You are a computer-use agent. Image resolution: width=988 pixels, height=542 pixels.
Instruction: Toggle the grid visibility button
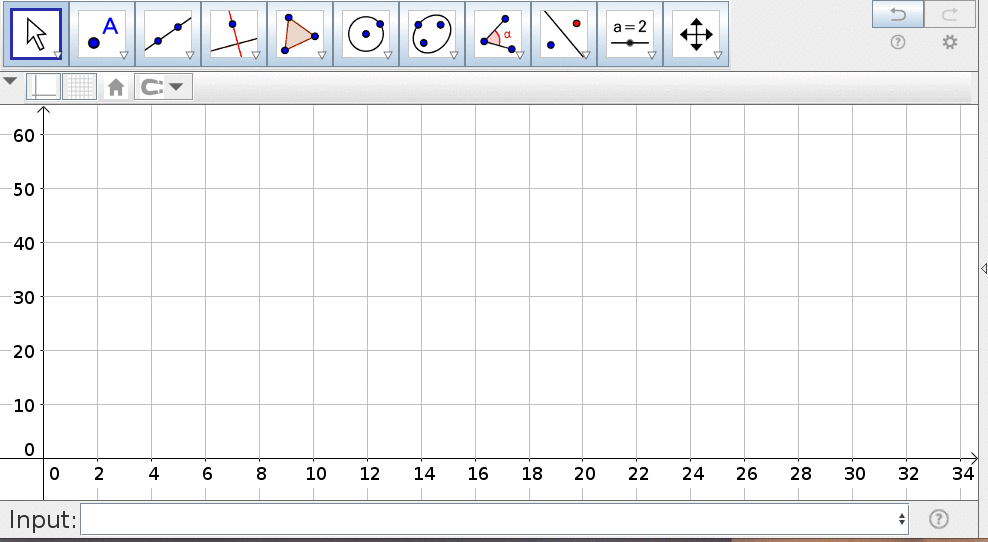80,87
